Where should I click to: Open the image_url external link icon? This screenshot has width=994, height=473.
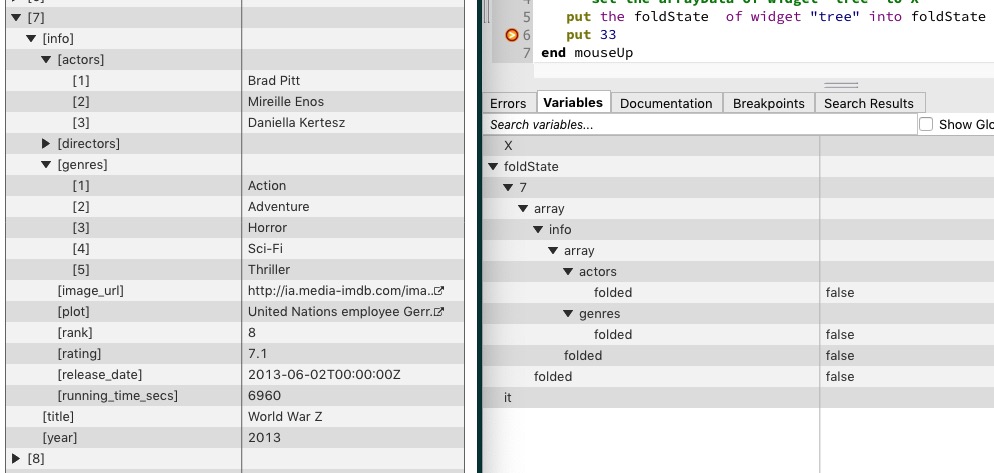[x=438, y=291]
